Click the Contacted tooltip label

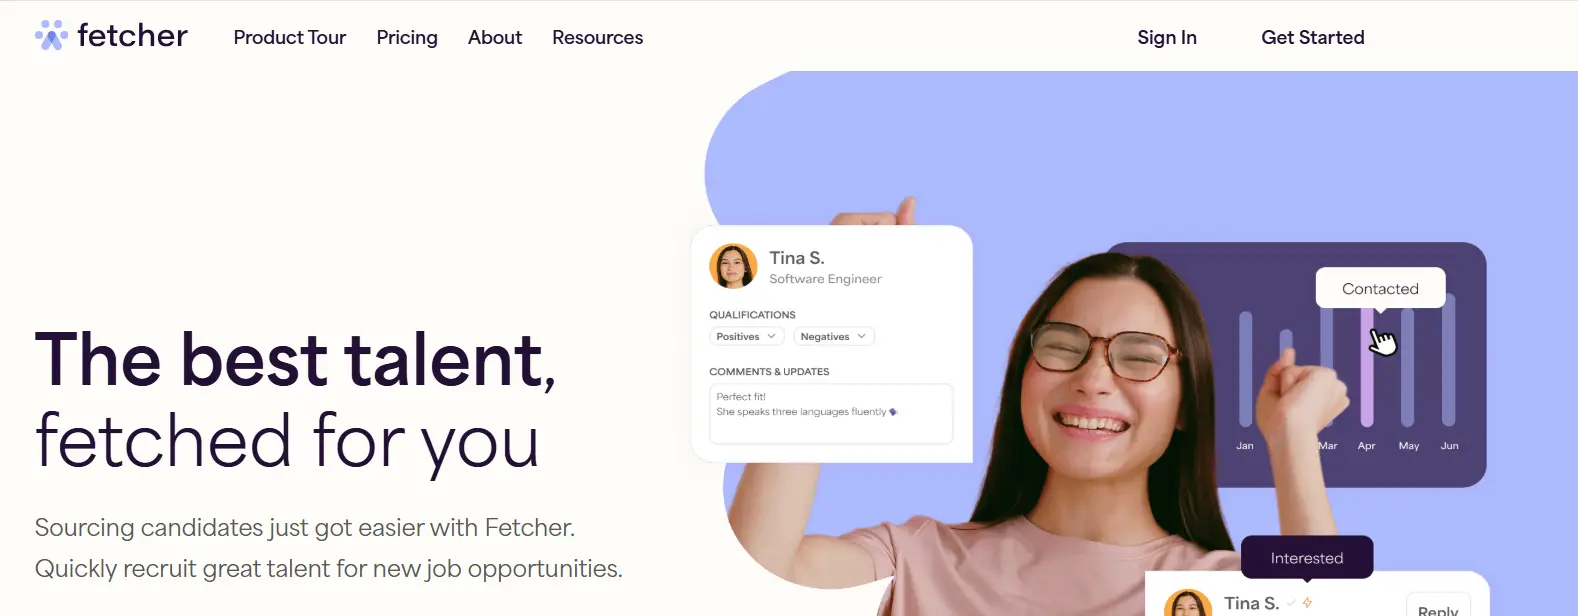[1380, 288]
